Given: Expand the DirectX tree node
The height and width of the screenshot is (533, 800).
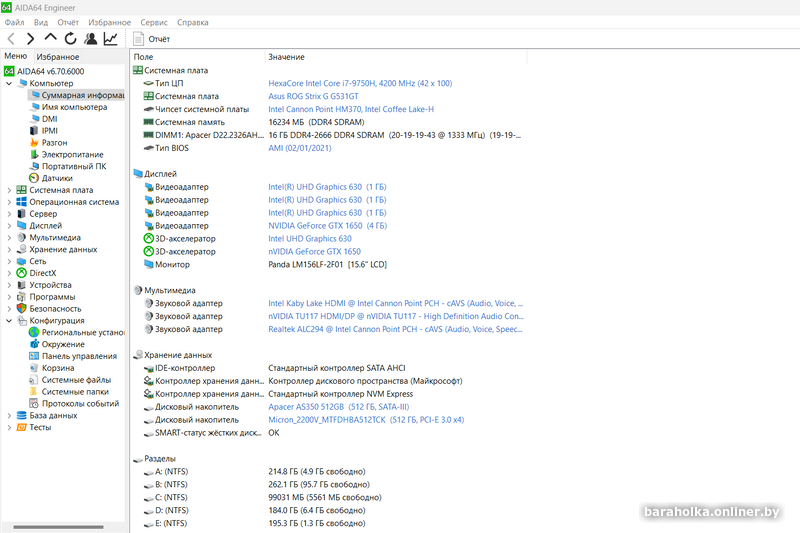Looking at the screenshot, I should click(9, 273).
